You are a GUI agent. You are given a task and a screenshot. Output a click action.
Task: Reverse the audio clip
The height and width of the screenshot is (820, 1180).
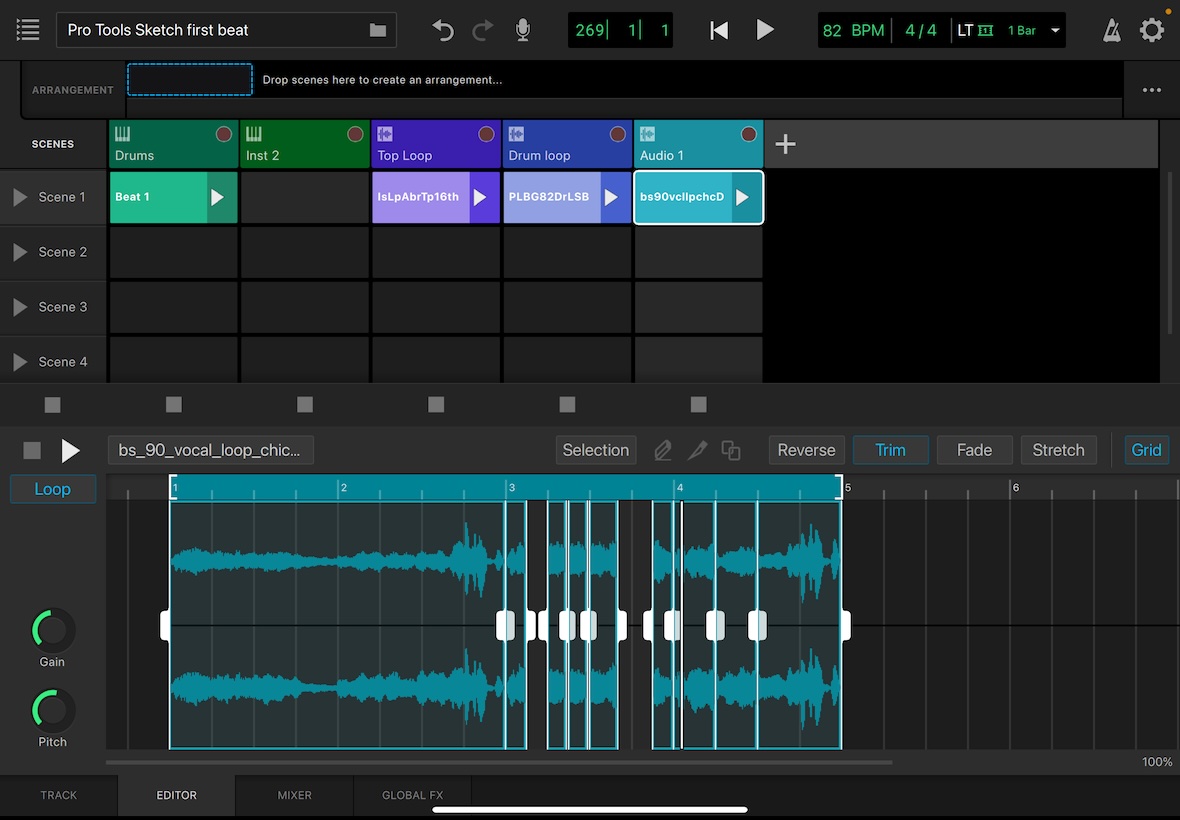tap(807, 450)
